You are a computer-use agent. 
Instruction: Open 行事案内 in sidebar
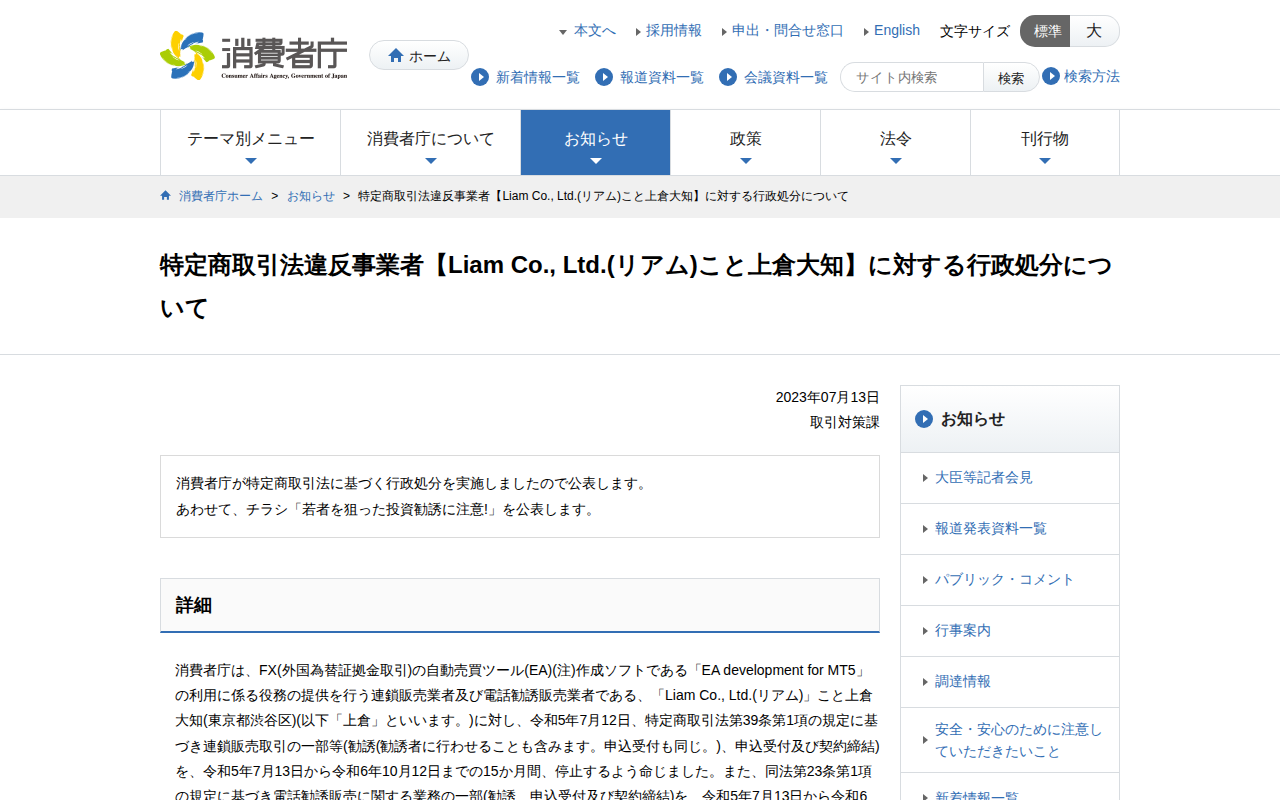click(1010, 631)
